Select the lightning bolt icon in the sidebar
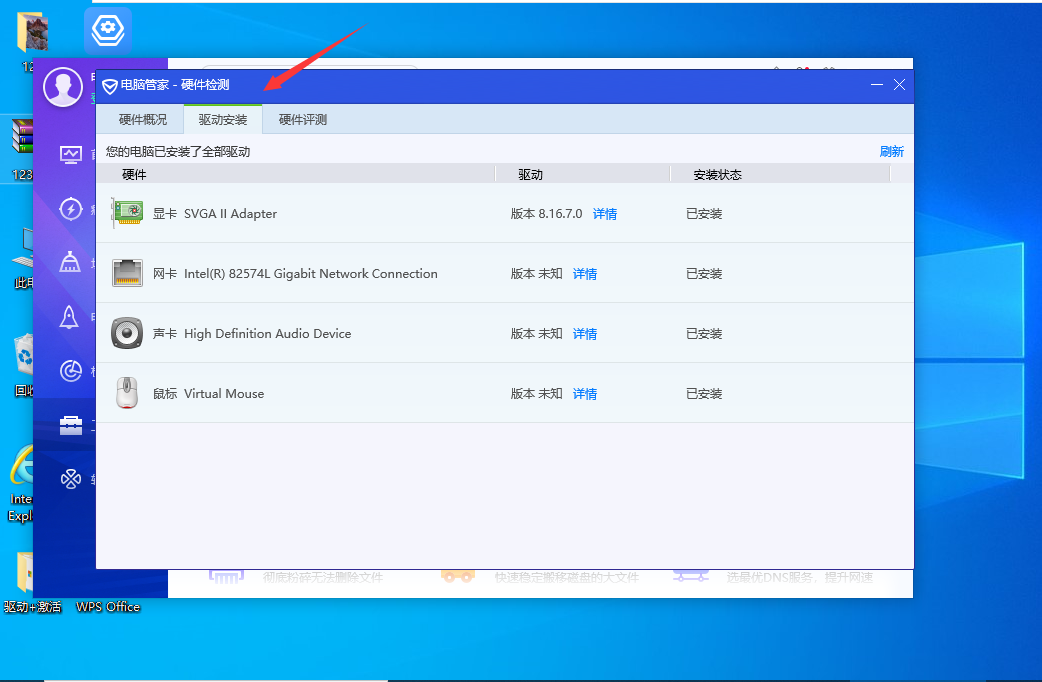Viewport: 1042px width, 682px height. click(x=70, y=208)
